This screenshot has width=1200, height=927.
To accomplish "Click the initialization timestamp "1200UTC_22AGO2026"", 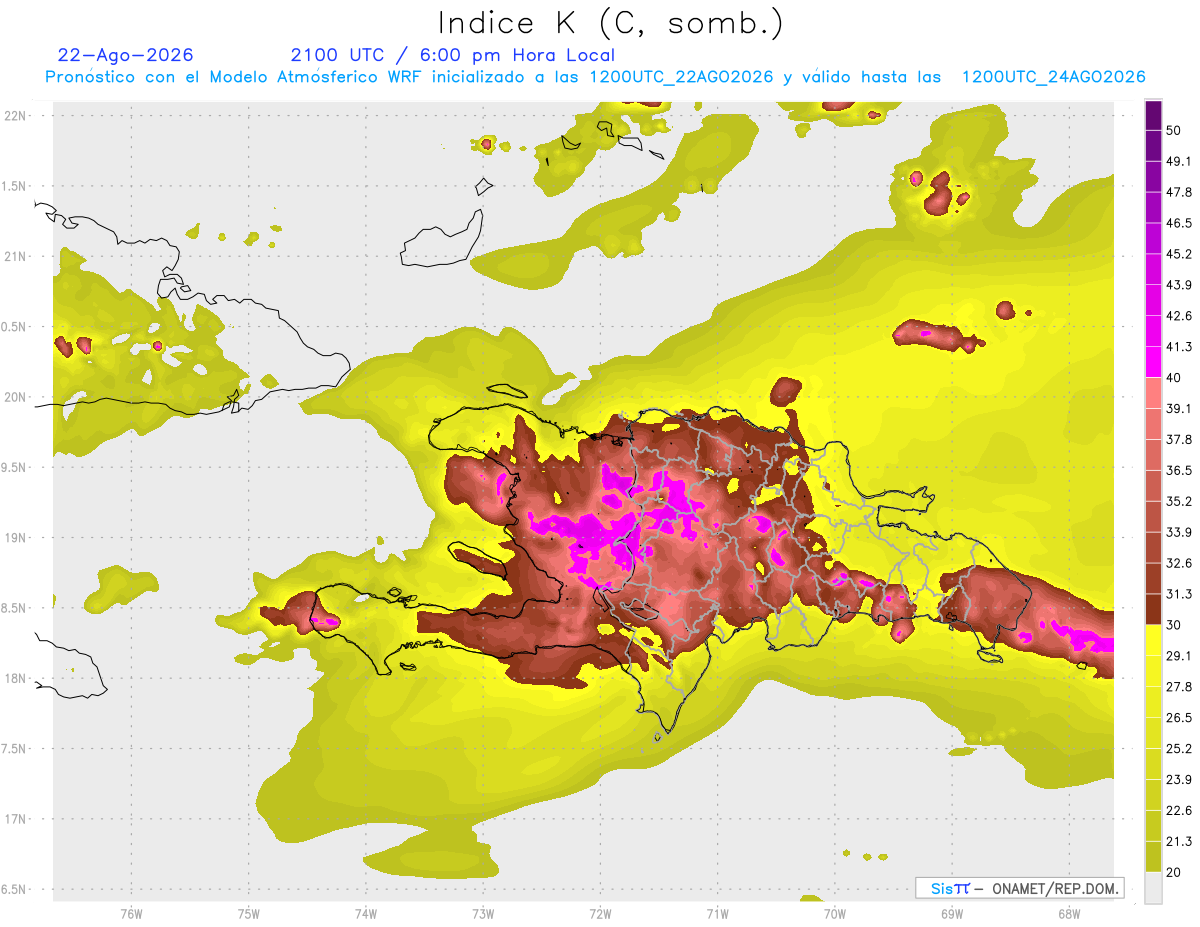I will click(x=682, y=77).
